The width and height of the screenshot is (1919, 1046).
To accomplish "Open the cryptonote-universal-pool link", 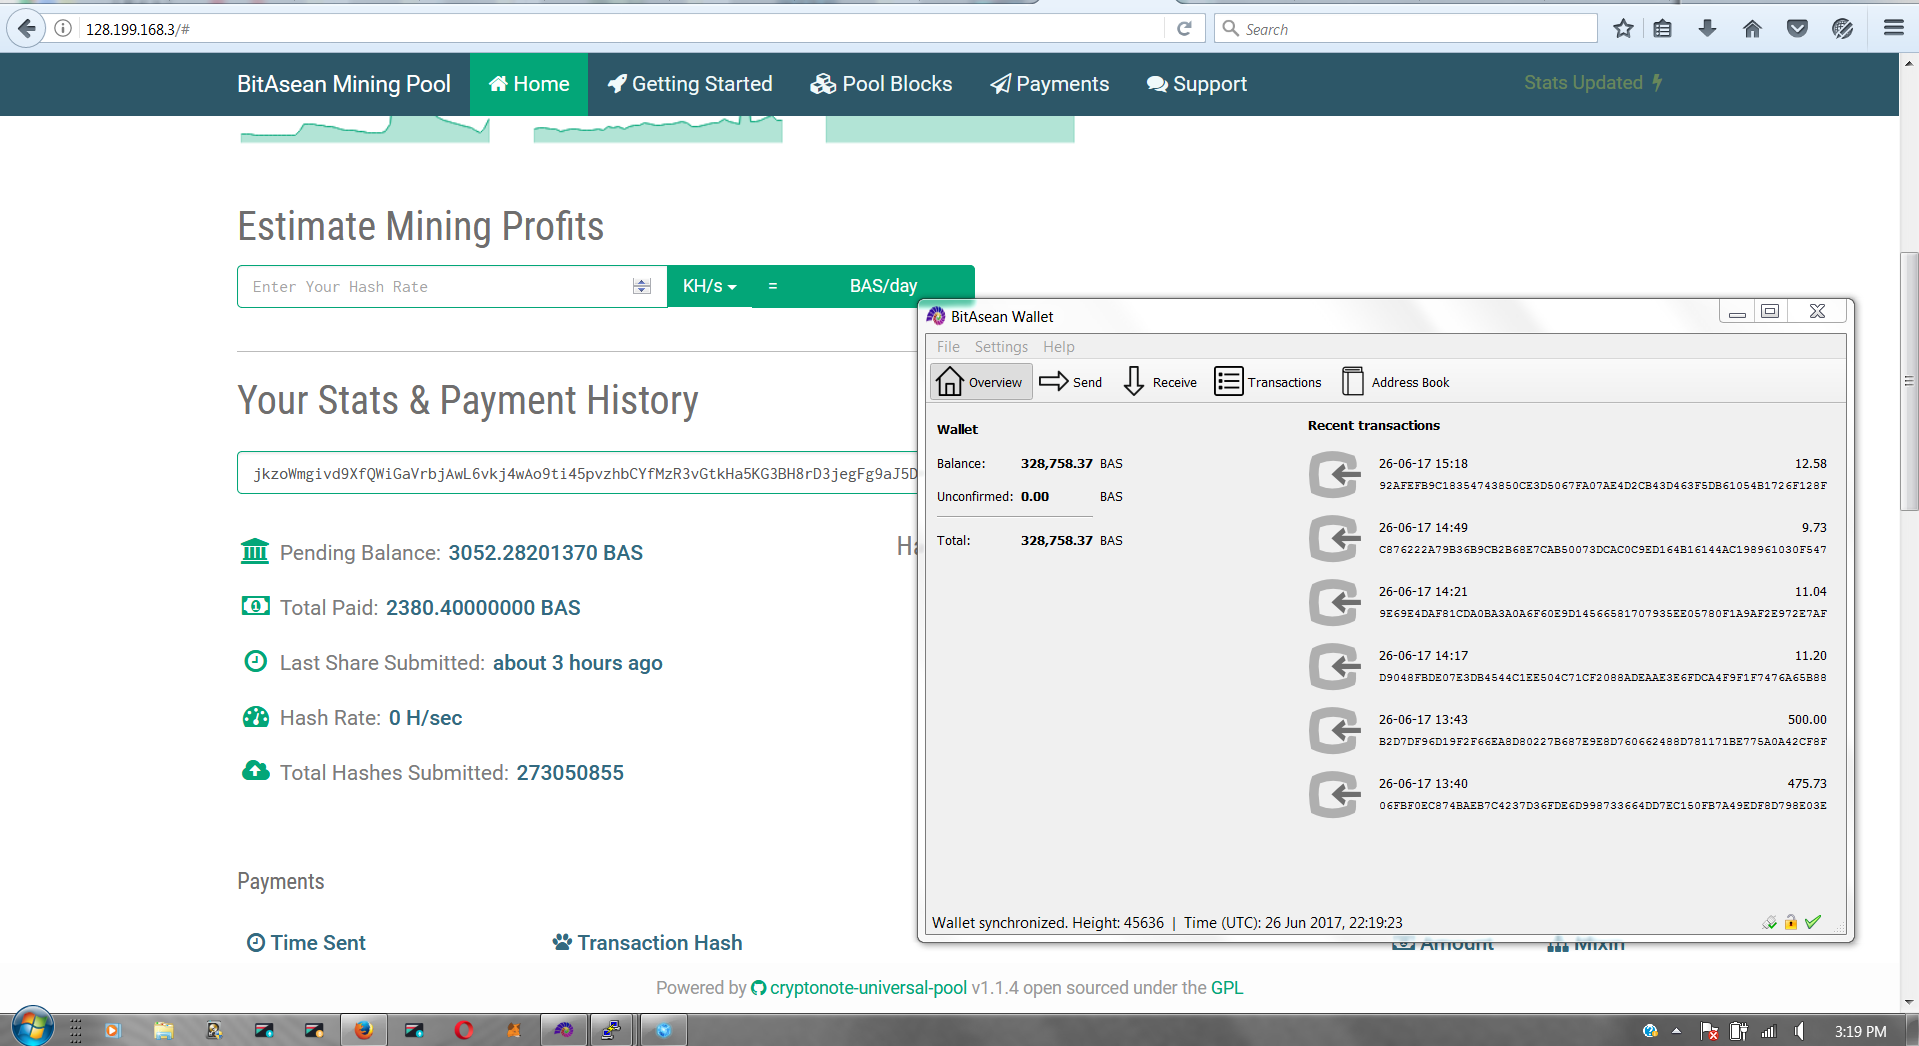I will point(868,988).
